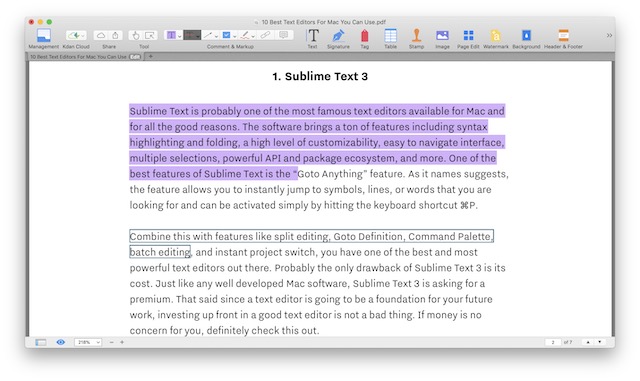Open the Page Edit grid icon
This screenshot has width=640, height=381.
pyautogui.click(x=468, y=36)
